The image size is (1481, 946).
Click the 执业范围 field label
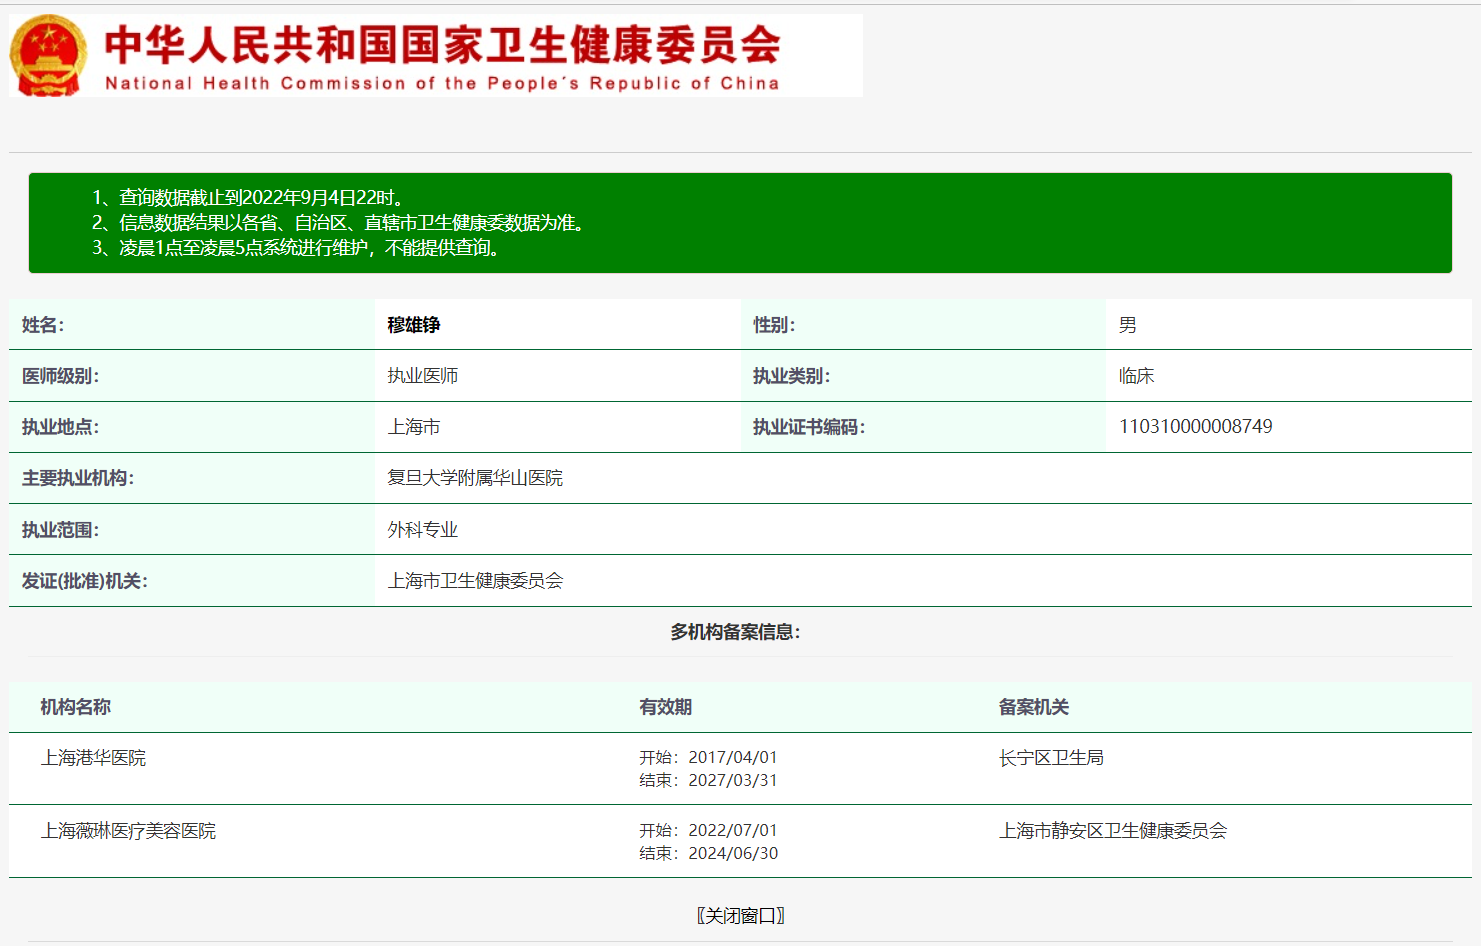click(x=61, y=530)
